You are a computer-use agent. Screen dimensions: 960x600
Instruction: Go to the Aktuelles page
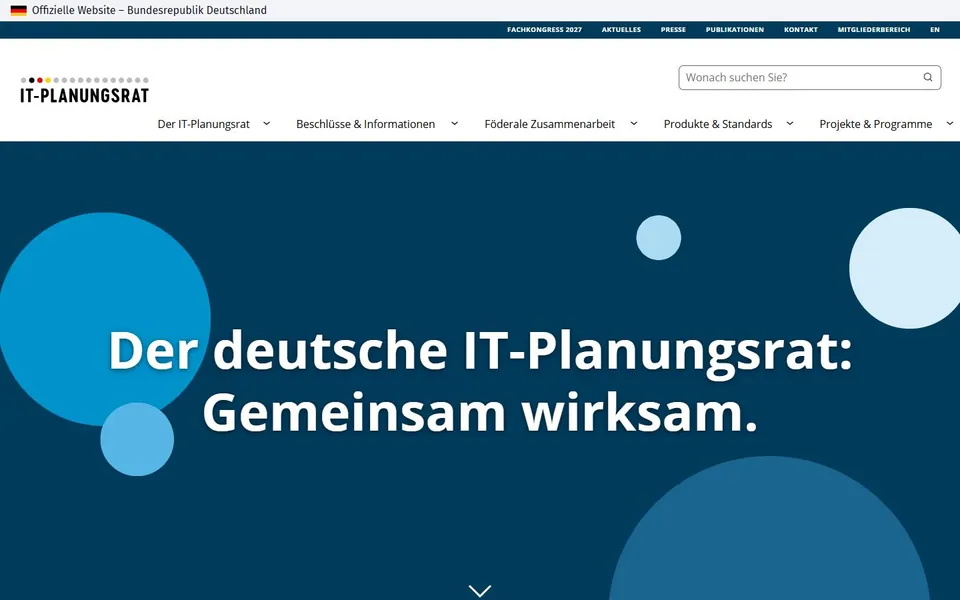621,29
